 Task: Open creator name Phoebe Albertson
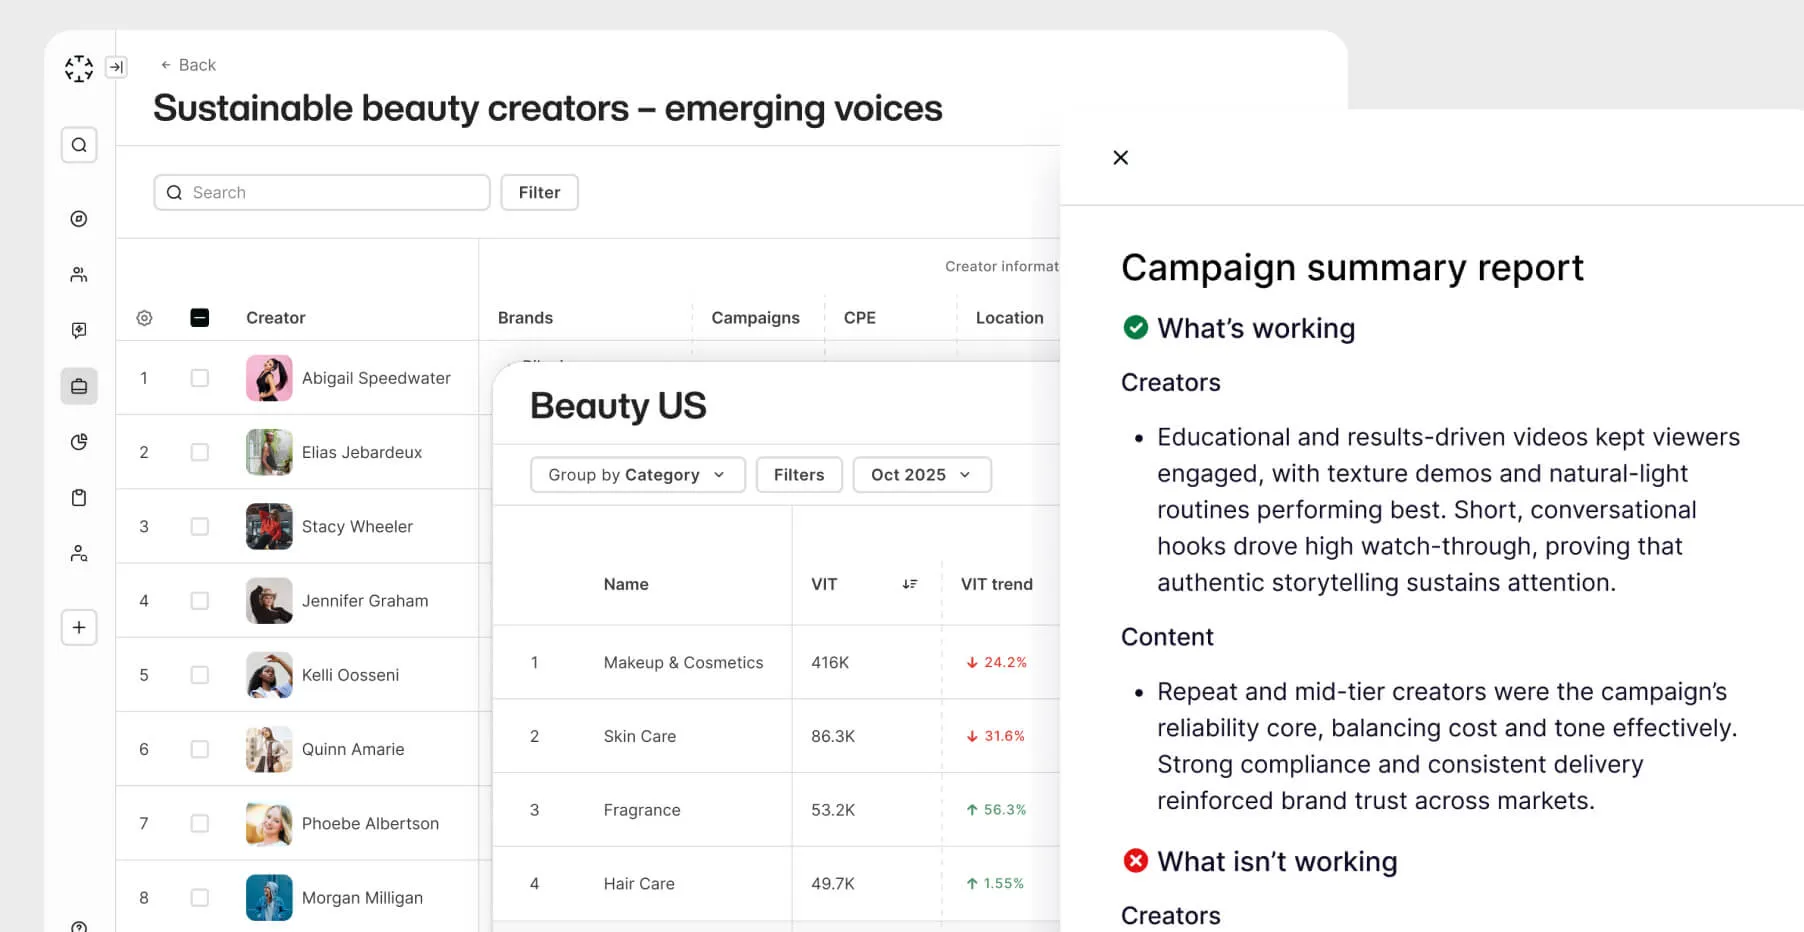(x=370, y=823)
